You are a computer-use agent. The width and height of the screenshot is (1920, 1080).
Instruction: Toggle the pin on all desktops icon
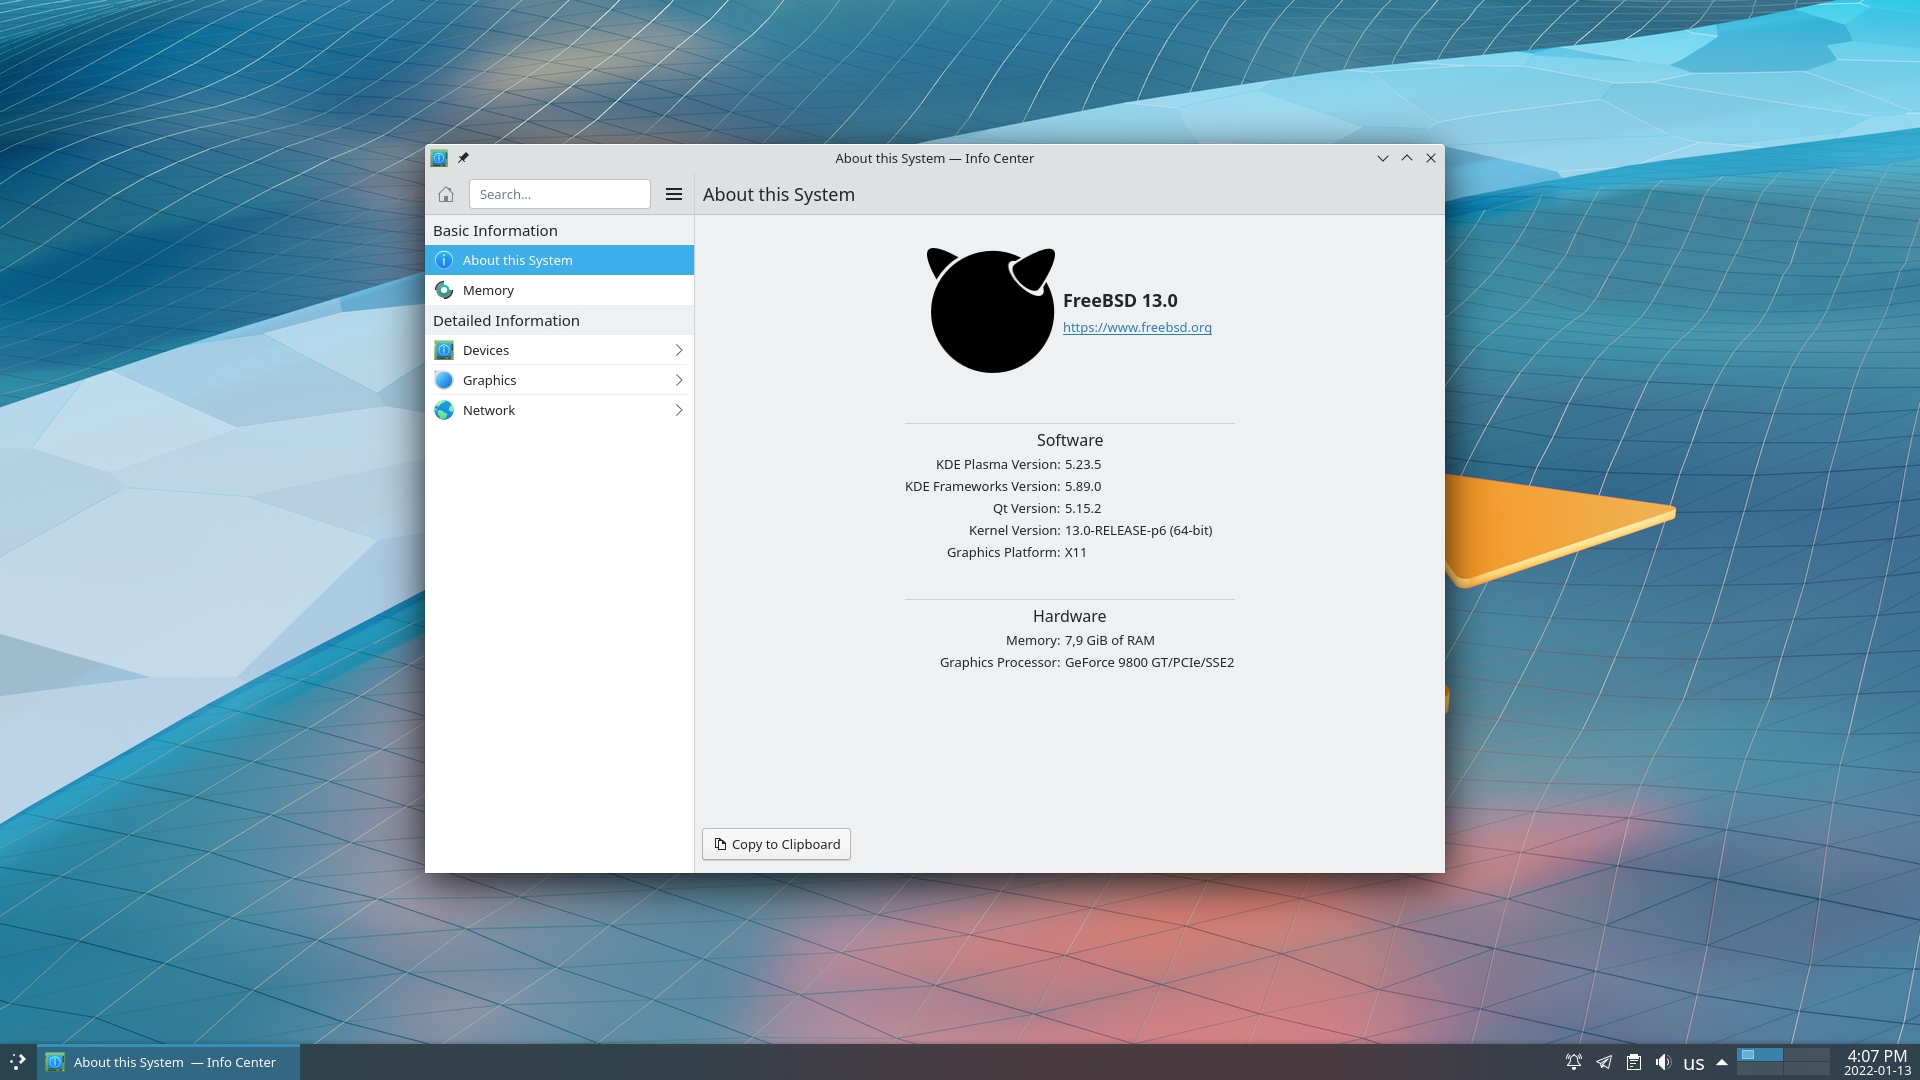point(463,158)
